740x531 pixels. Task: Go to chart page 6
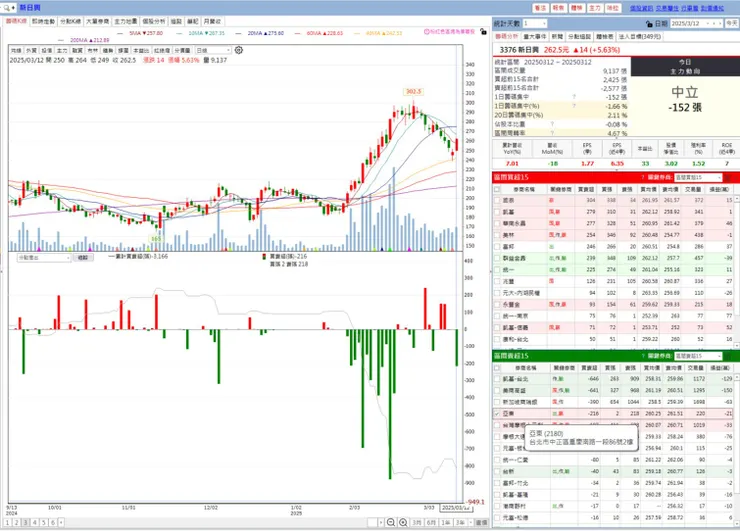[52, 523]
